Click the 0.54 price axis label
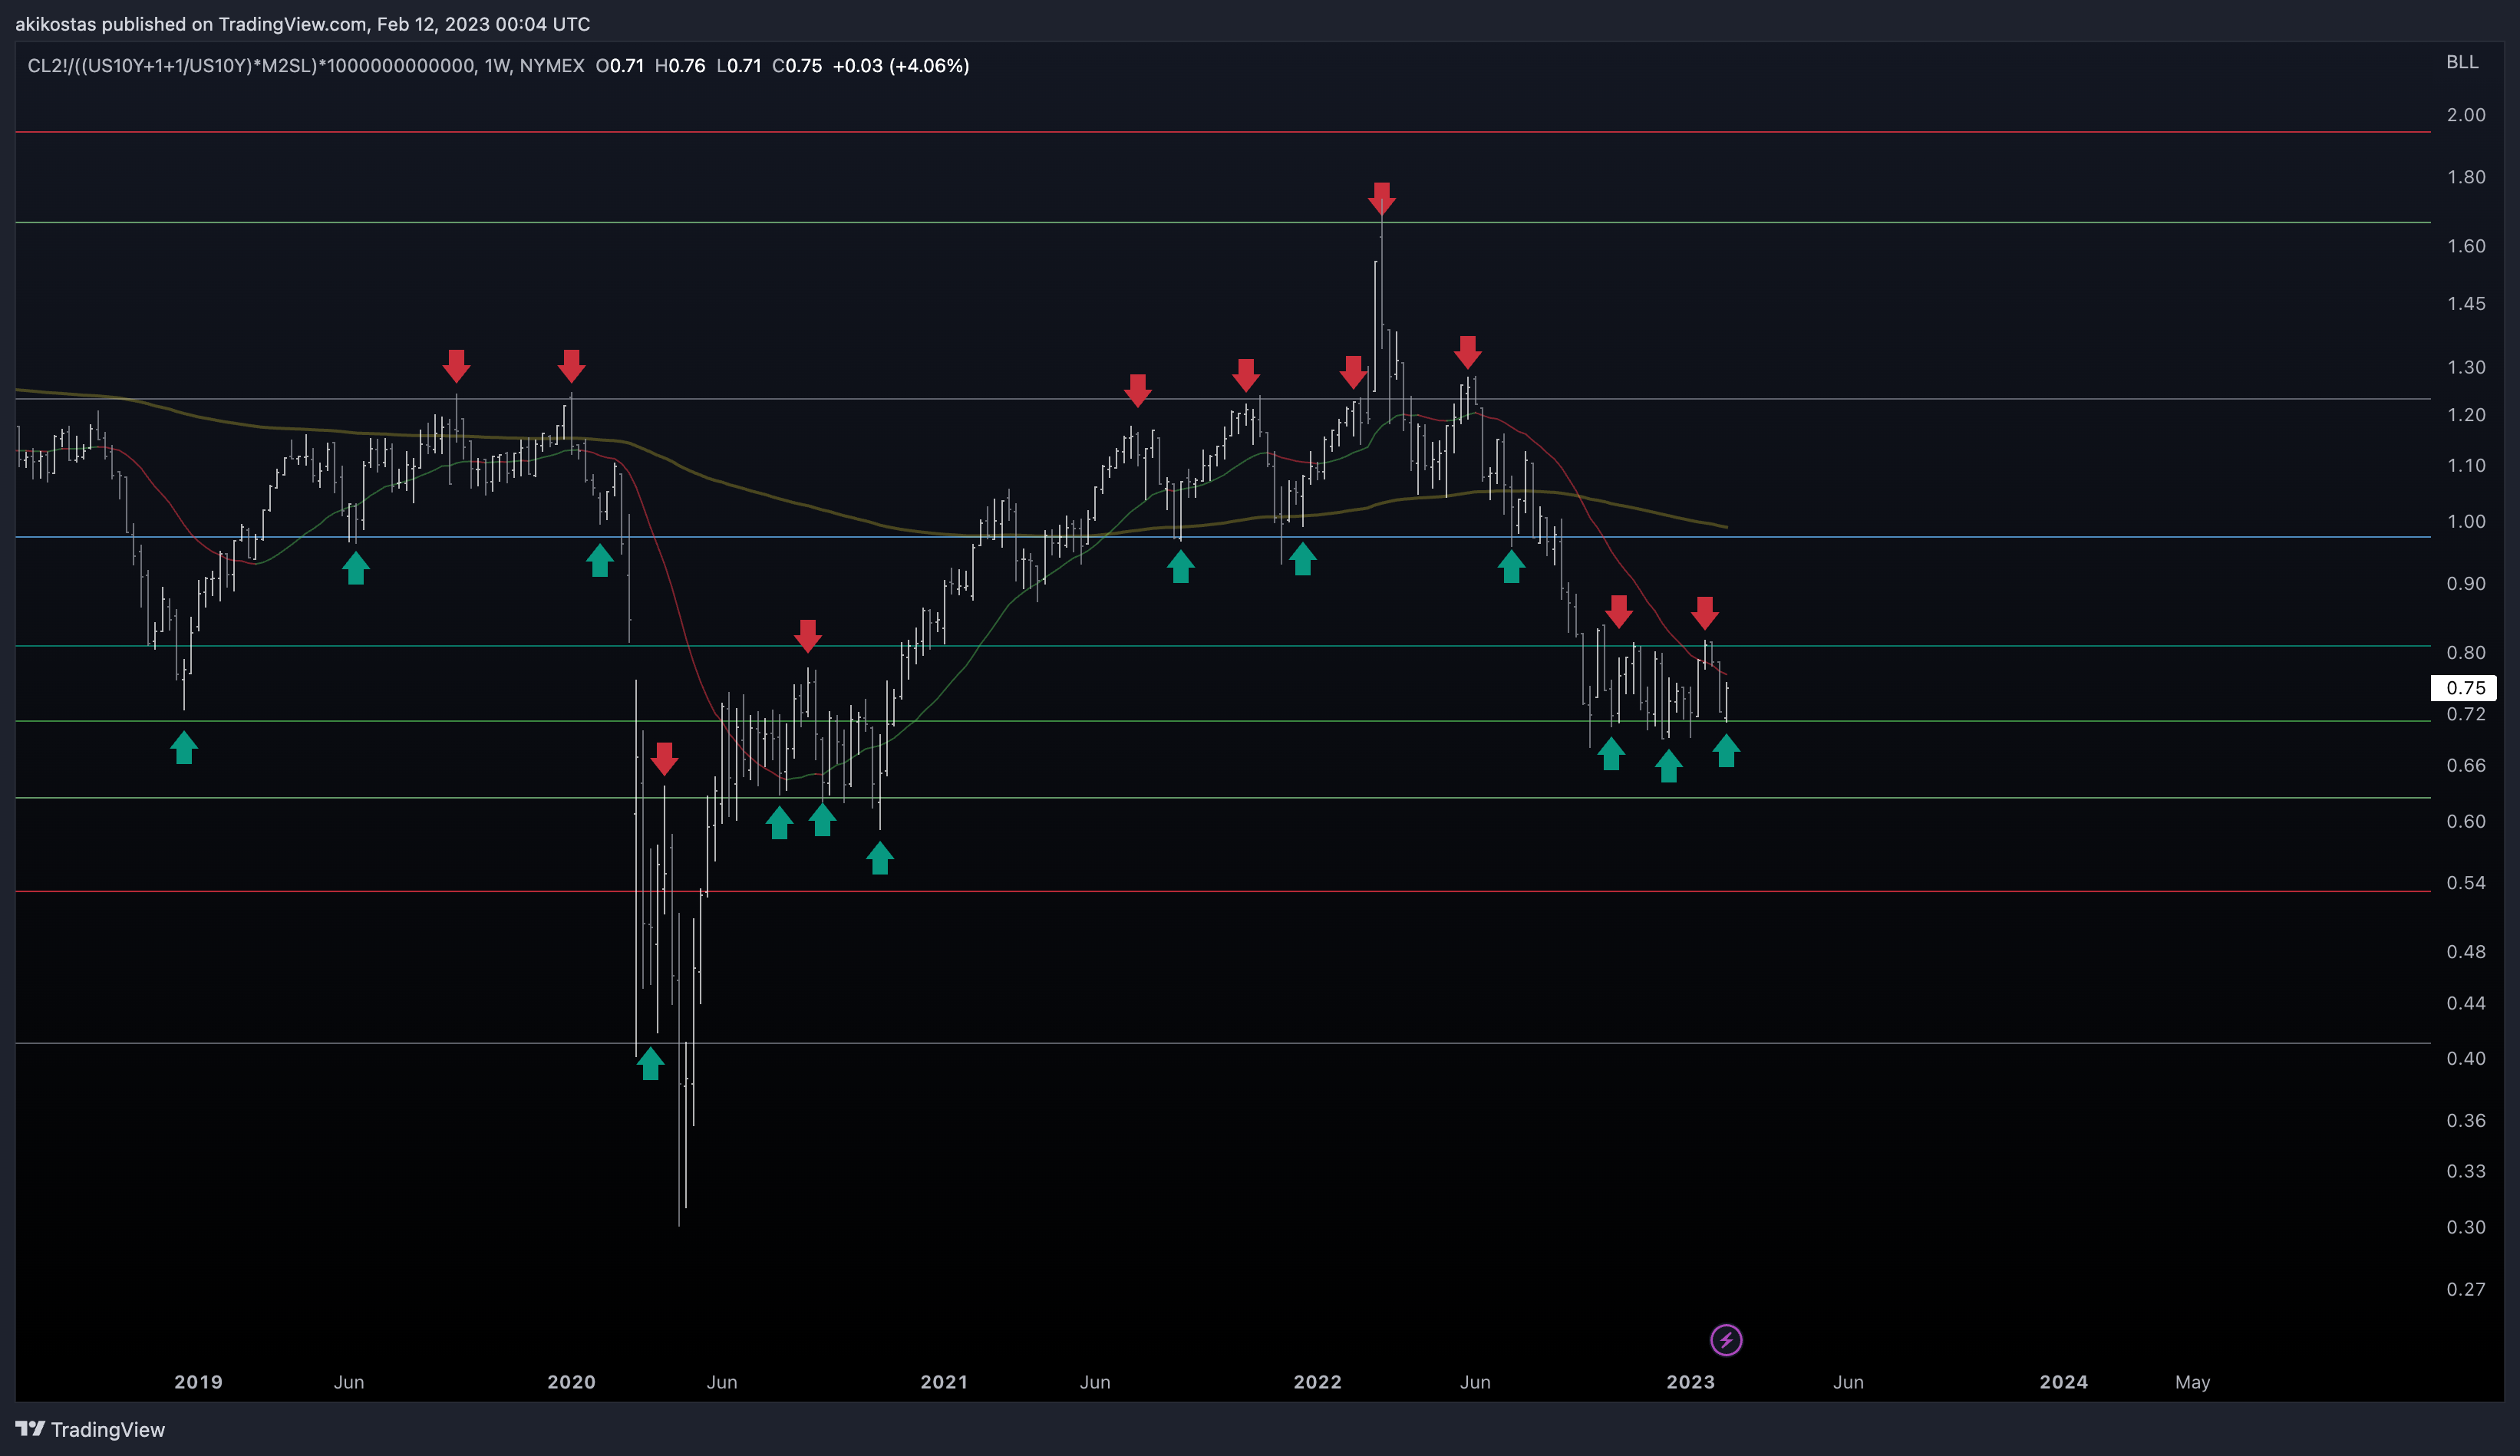Viewport: 2520px width, 1456px height. pos(2466,883)
